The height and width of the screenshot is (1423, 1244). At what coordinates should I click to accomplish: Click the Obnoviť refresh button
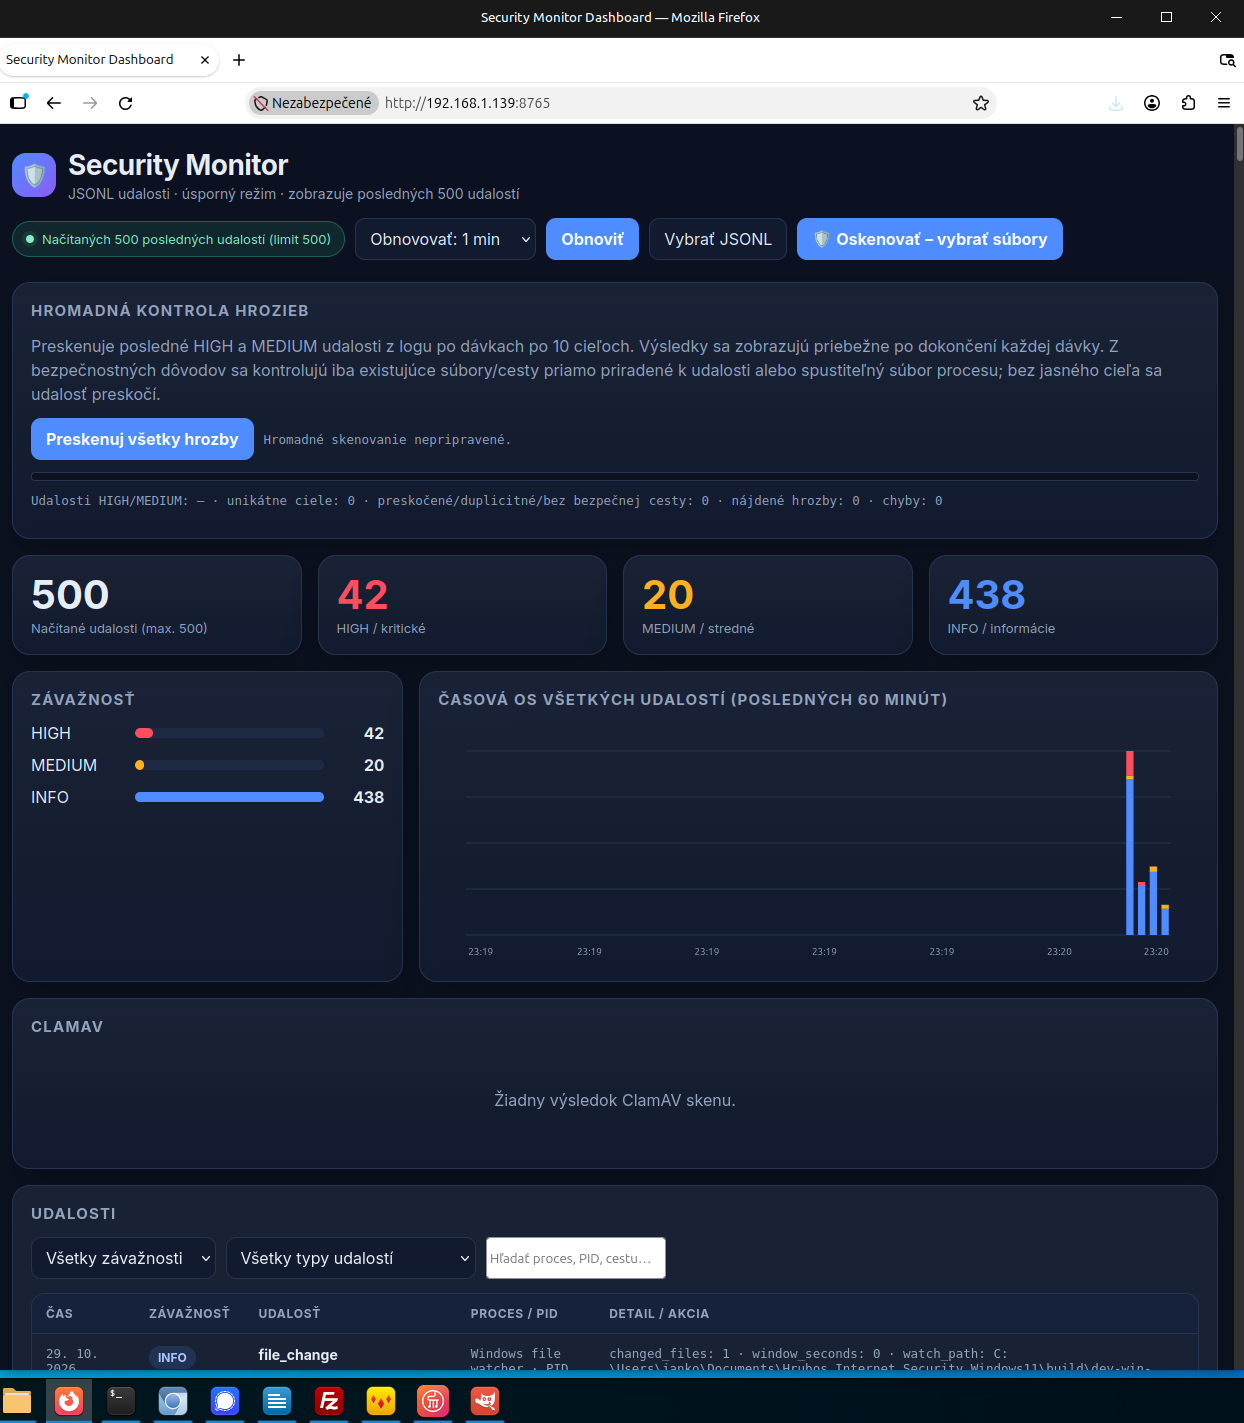point(592,239)
